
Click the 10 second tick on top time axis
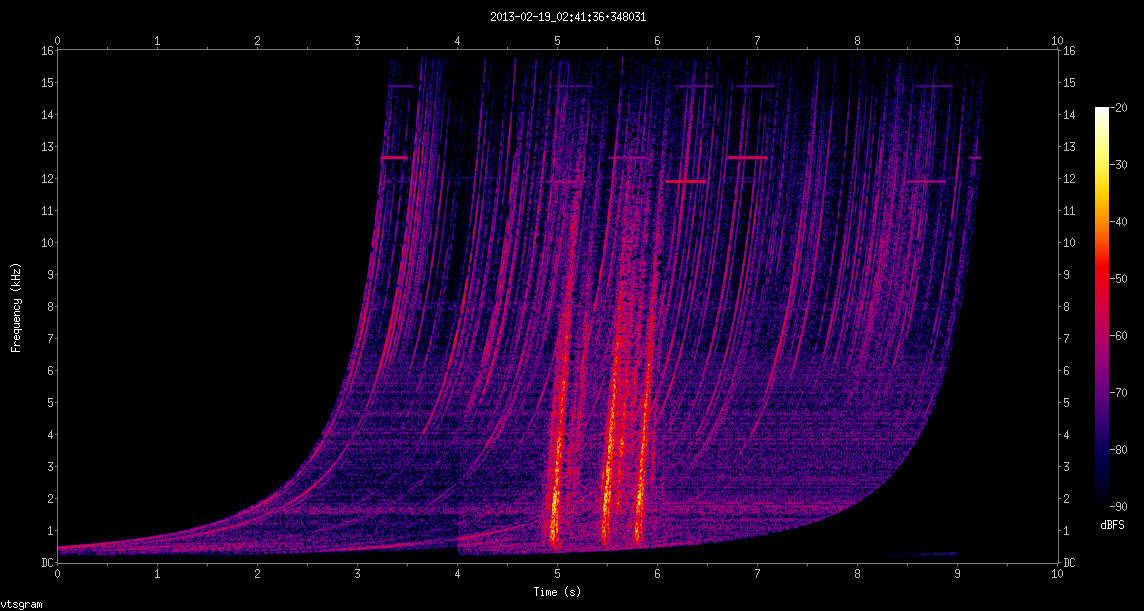tap(1057, 41)
